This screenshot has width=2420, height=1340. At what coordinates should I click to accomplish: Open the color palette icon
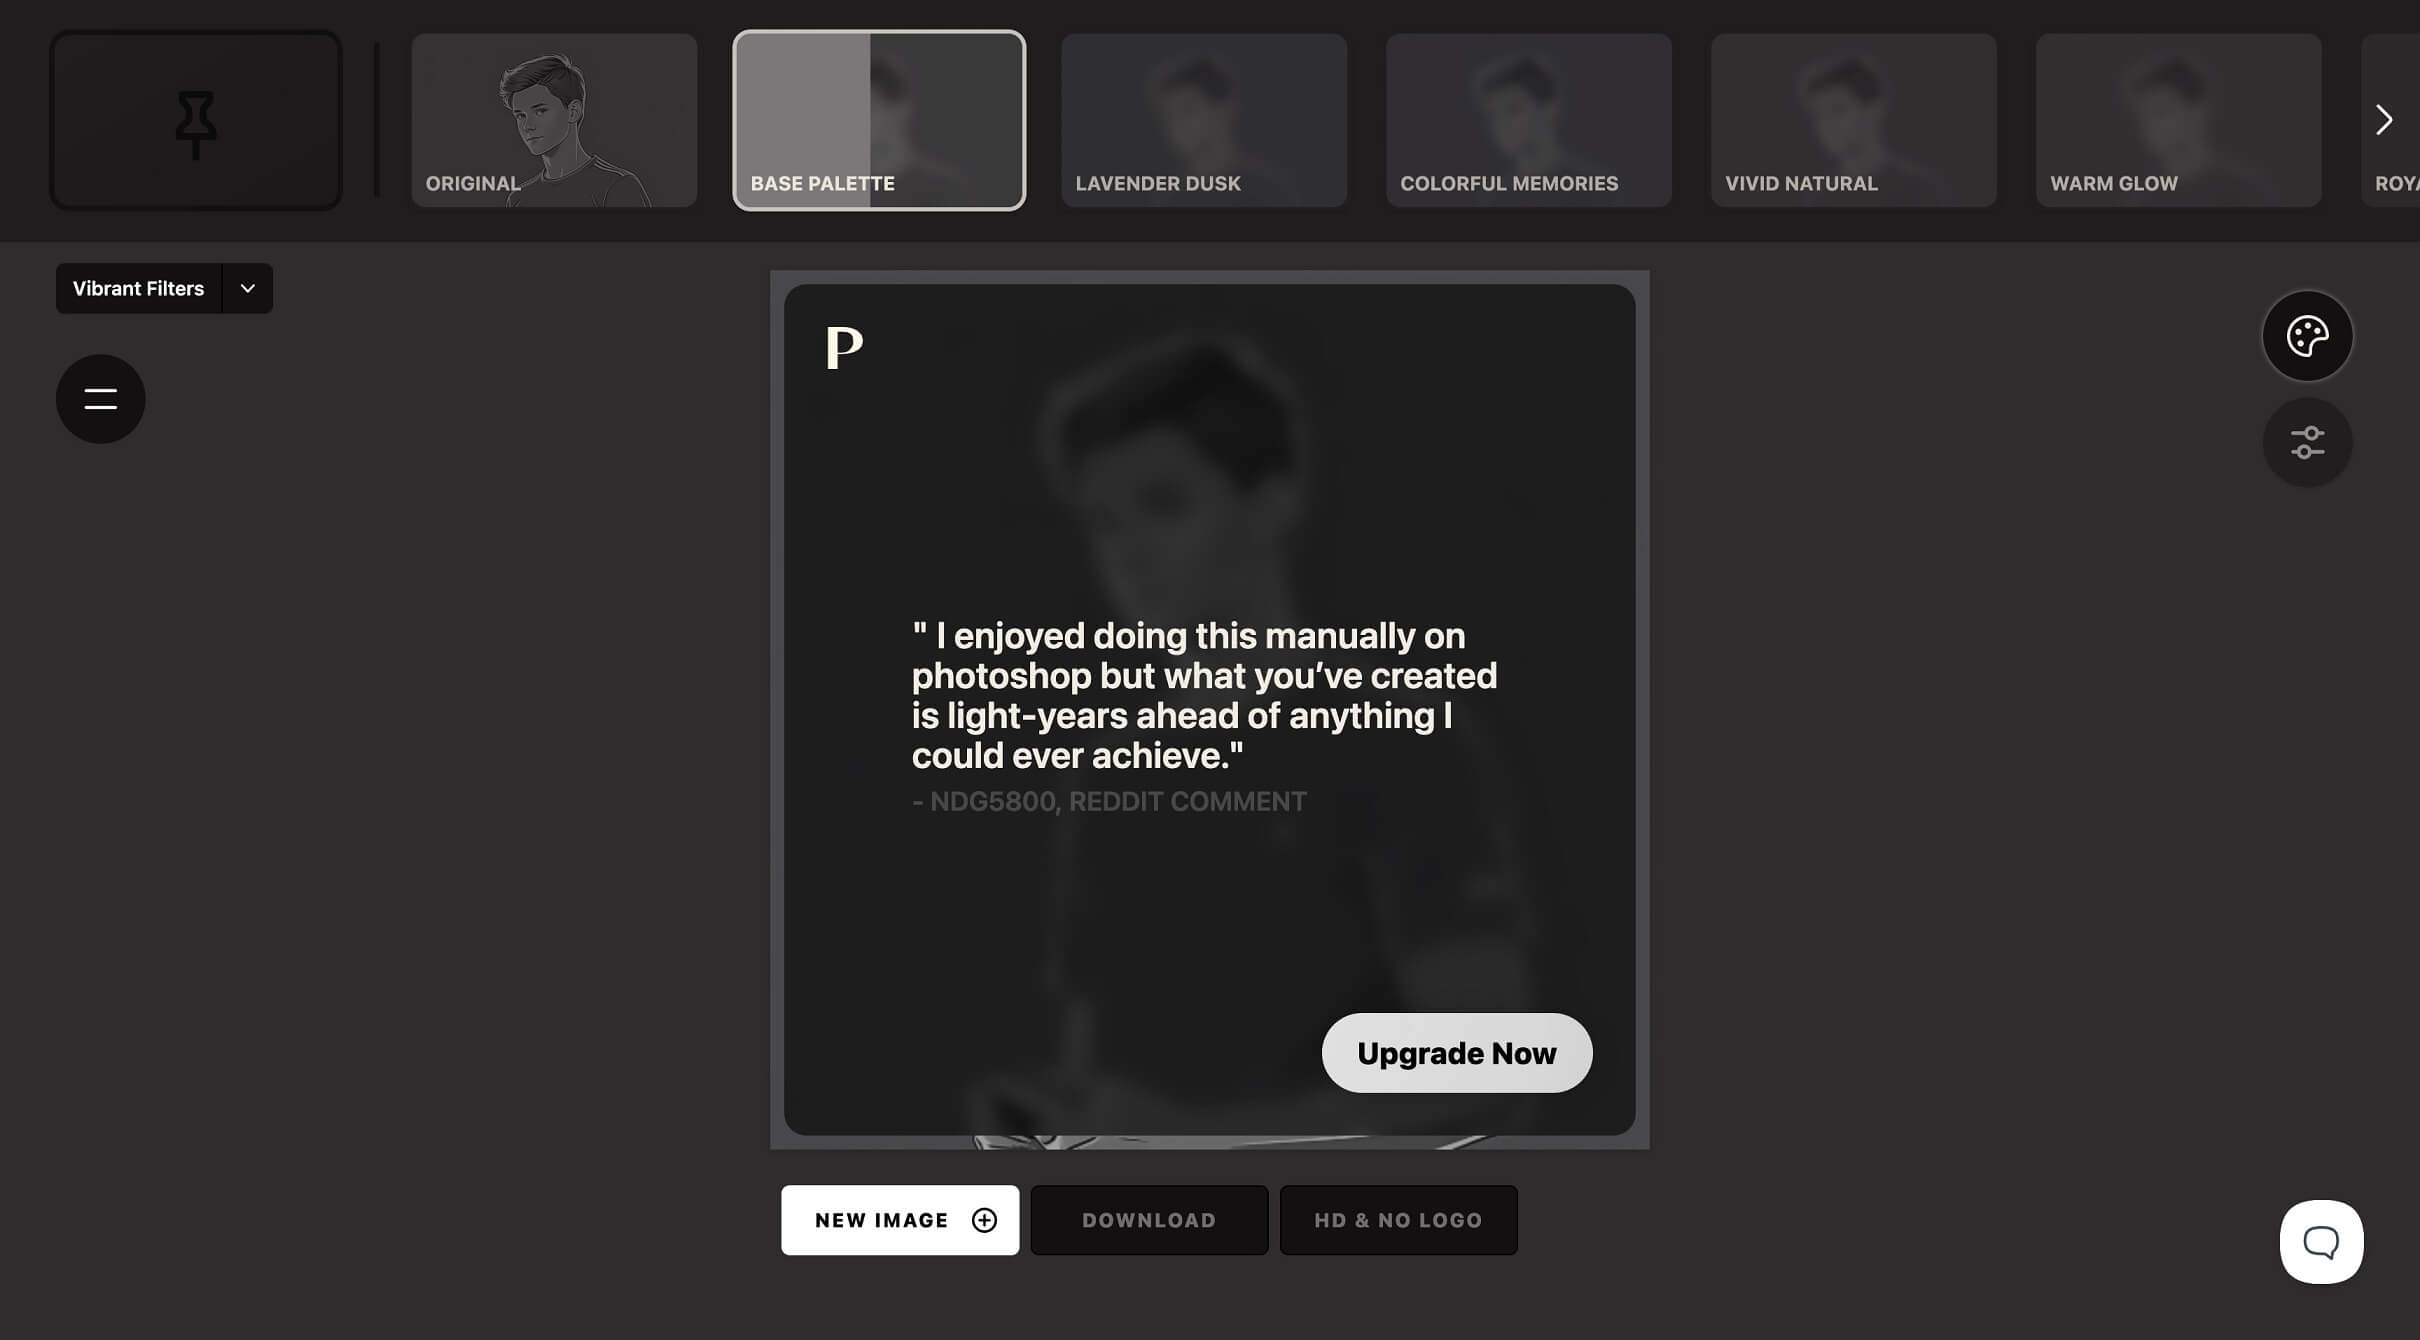[x=2307, y=336]
